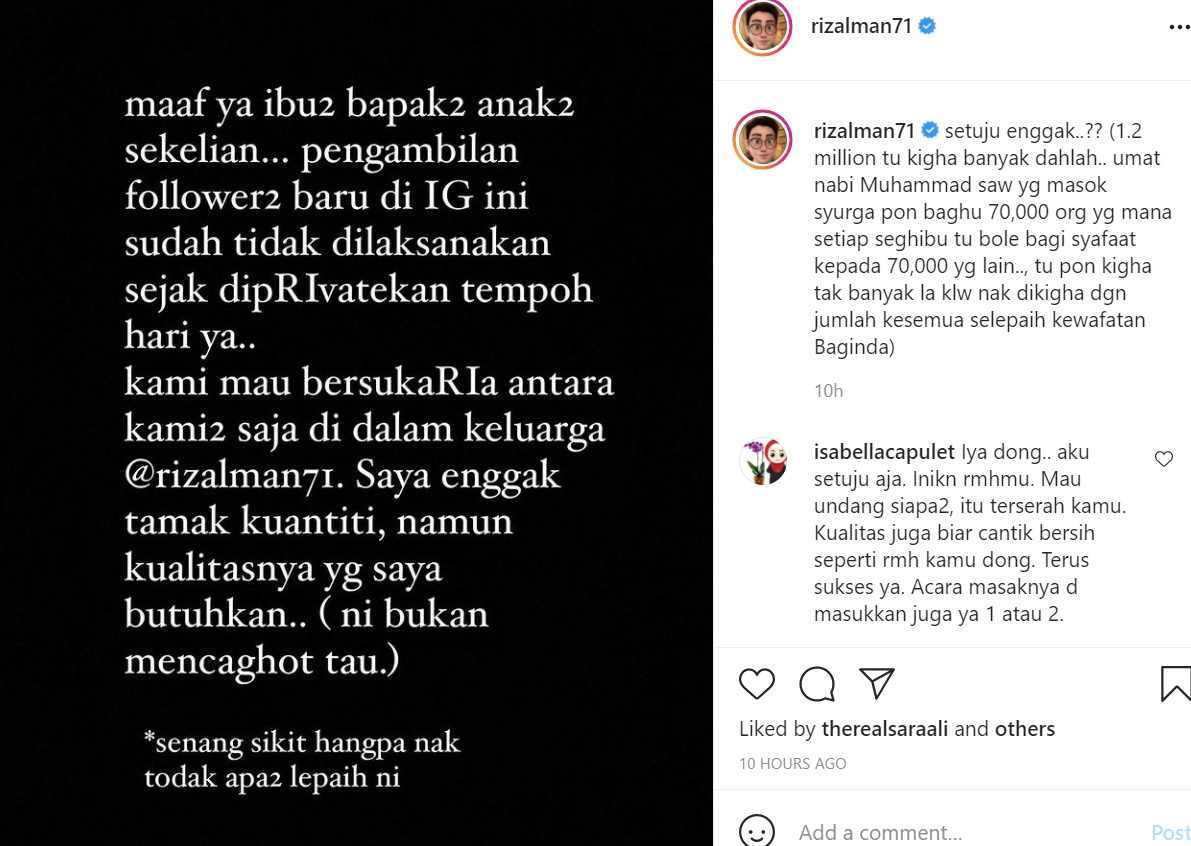Click the Post button
1191x846 pixels.
[1170, 833]
